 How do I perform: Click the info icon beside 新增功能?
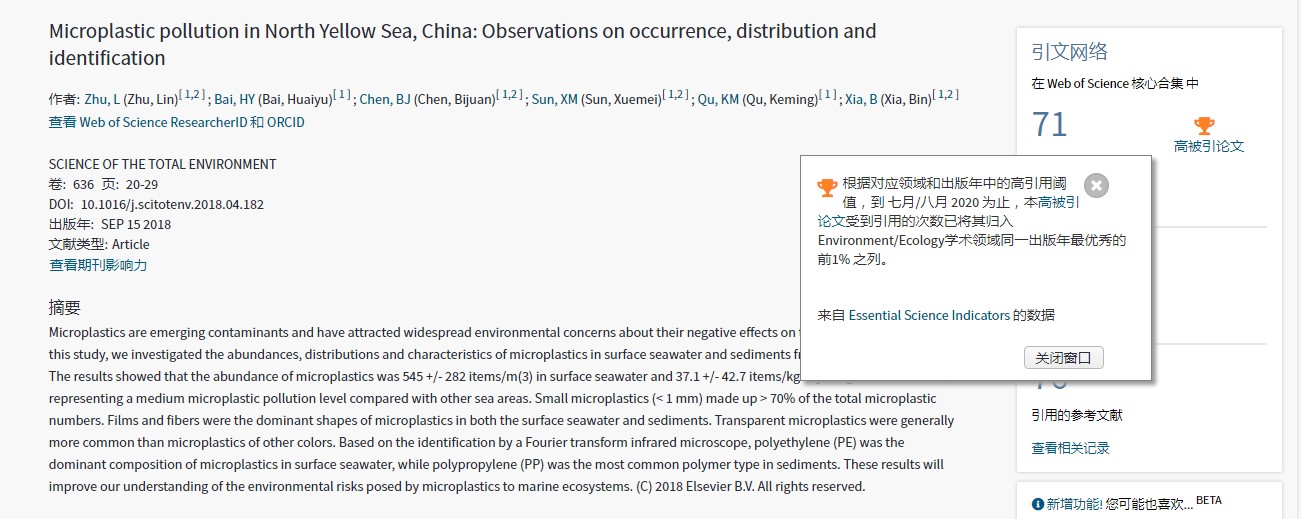tap(1038, 504)
